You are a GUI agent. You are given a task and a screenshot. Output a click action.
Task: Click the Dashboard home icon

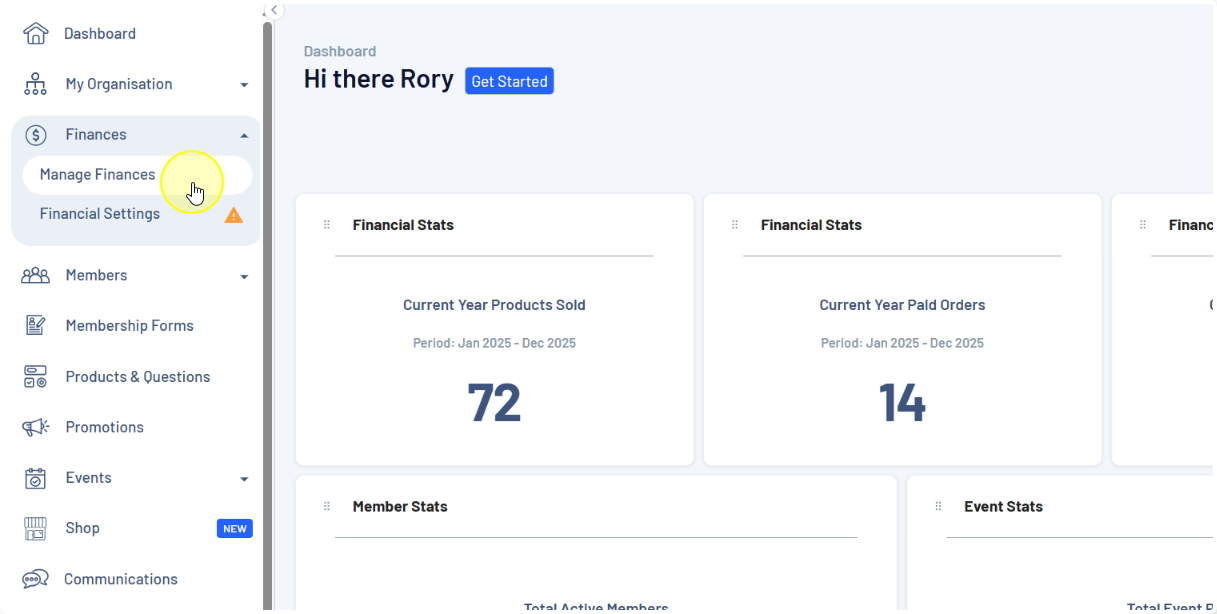(x=35, y=34)
